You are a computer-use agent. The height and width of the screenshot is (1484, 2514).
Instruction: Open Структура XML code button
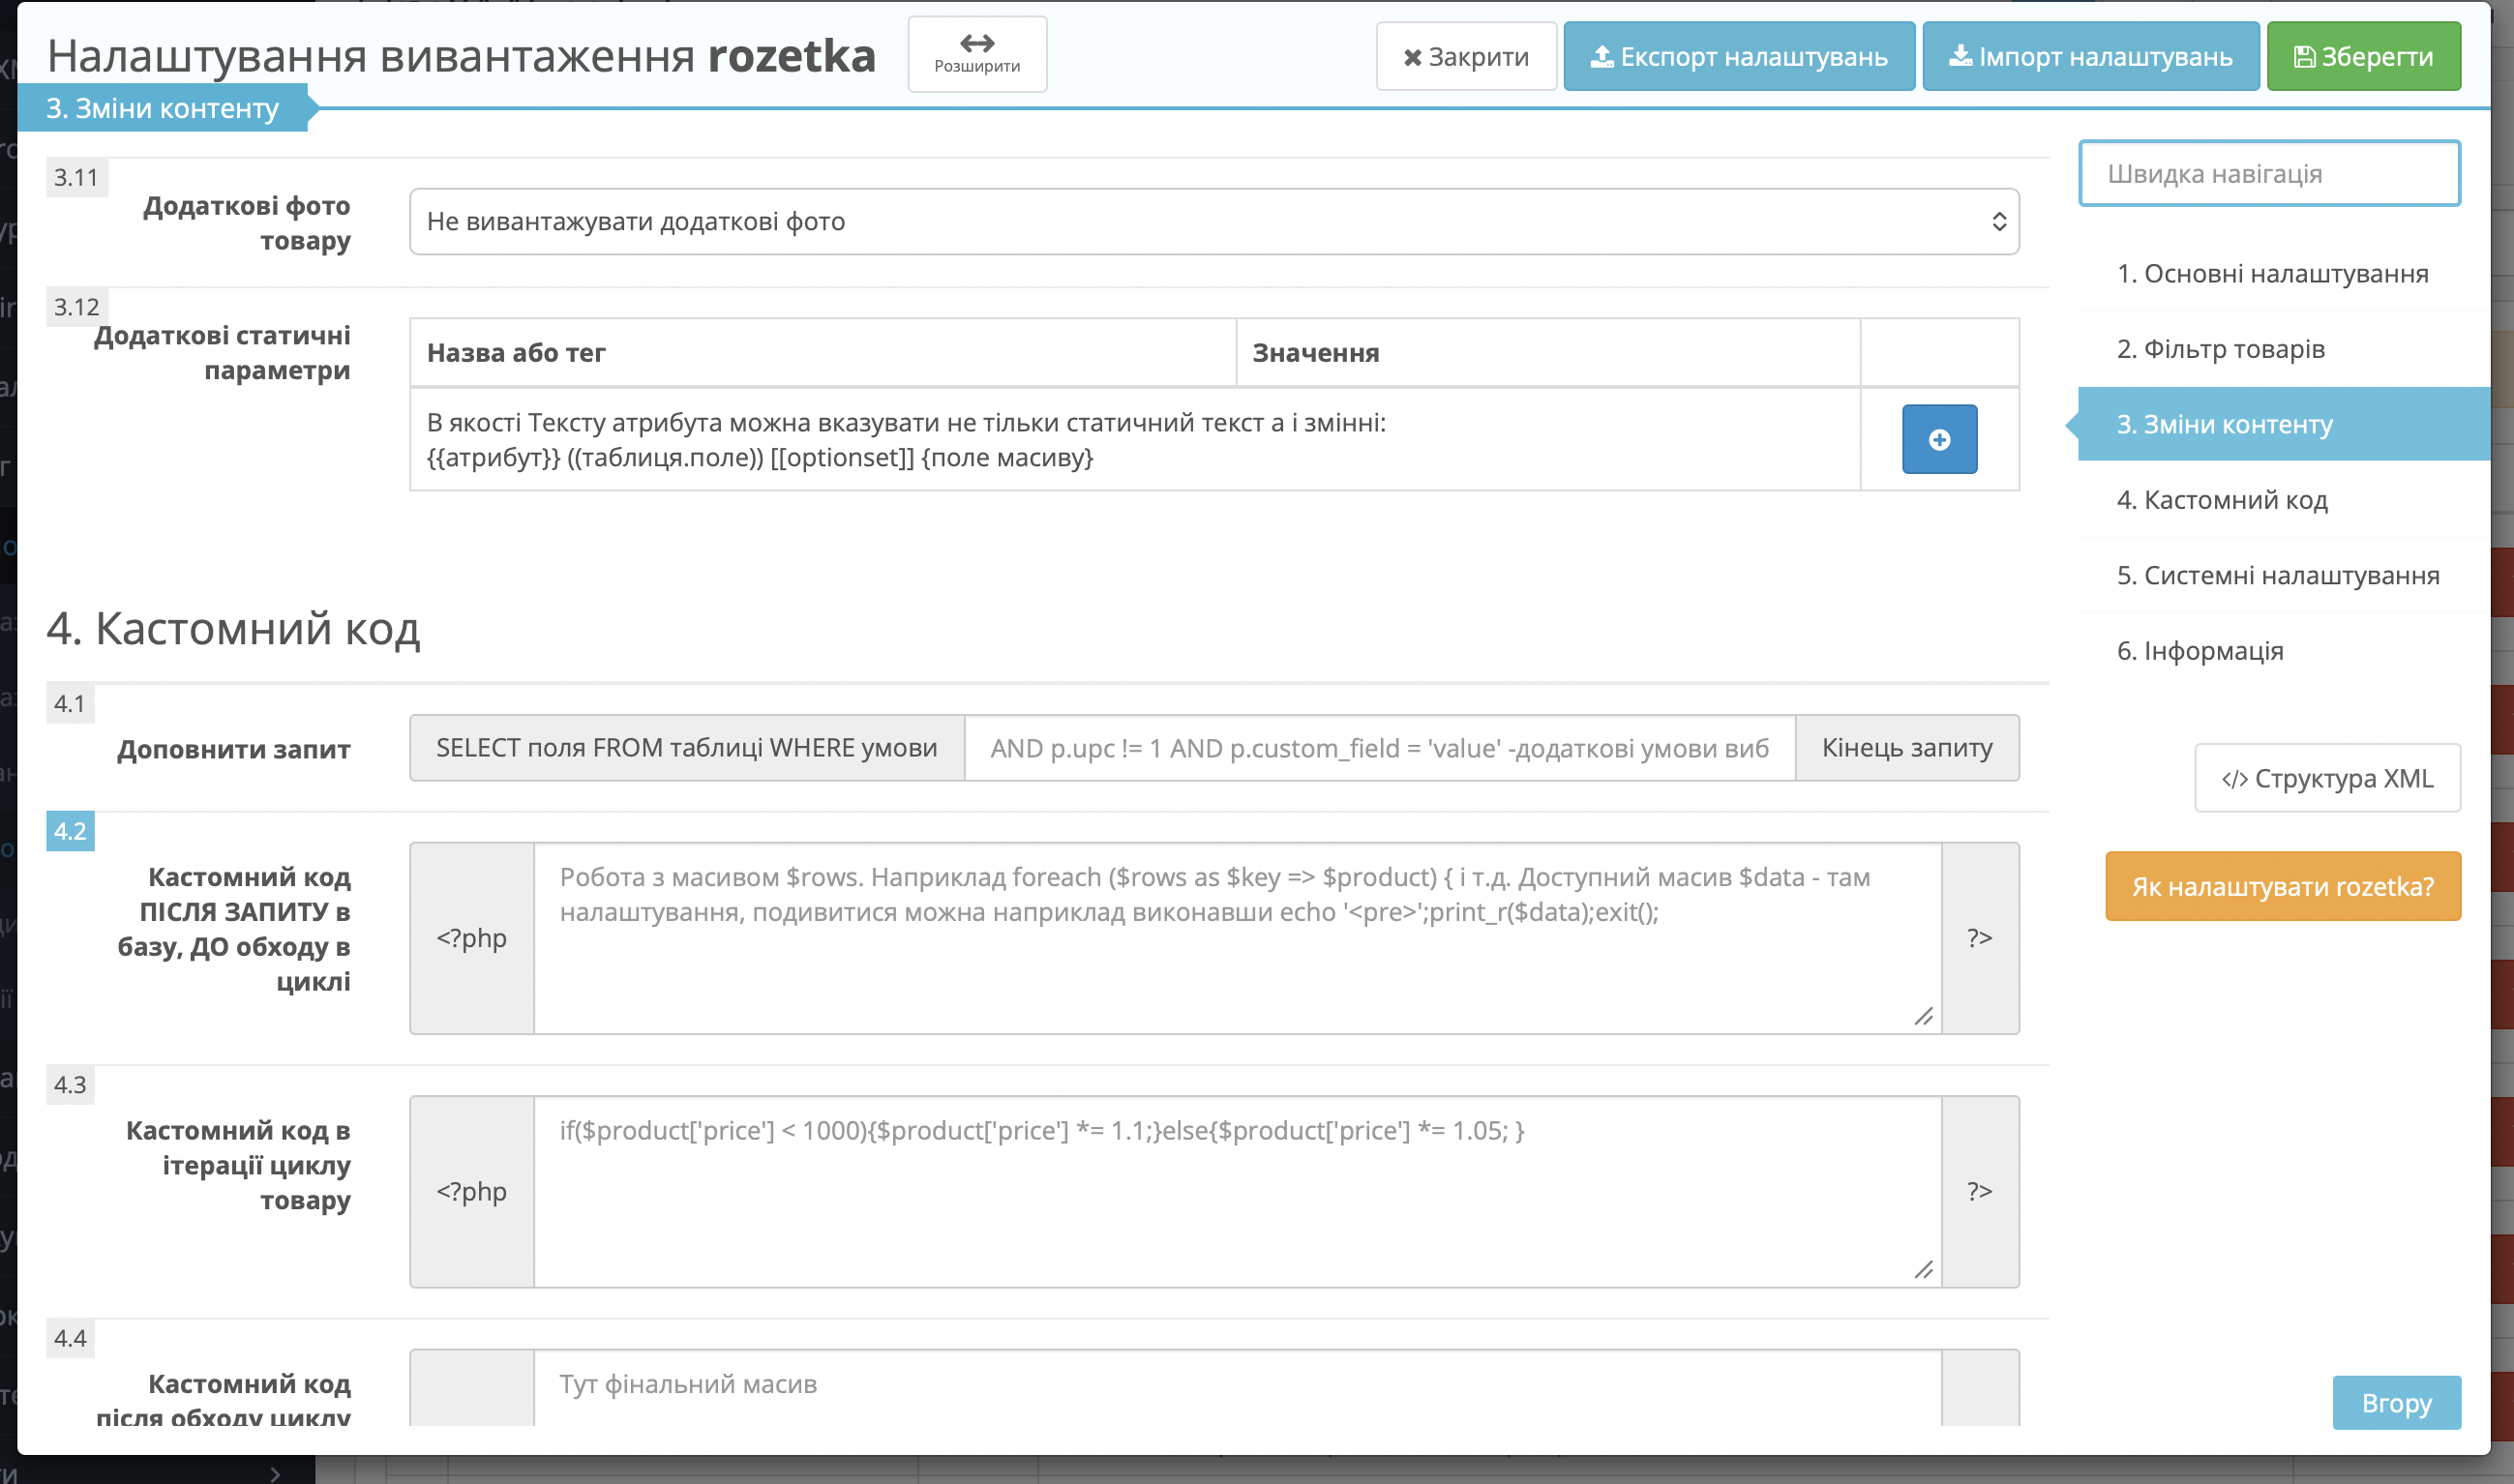pos(2327,778)
